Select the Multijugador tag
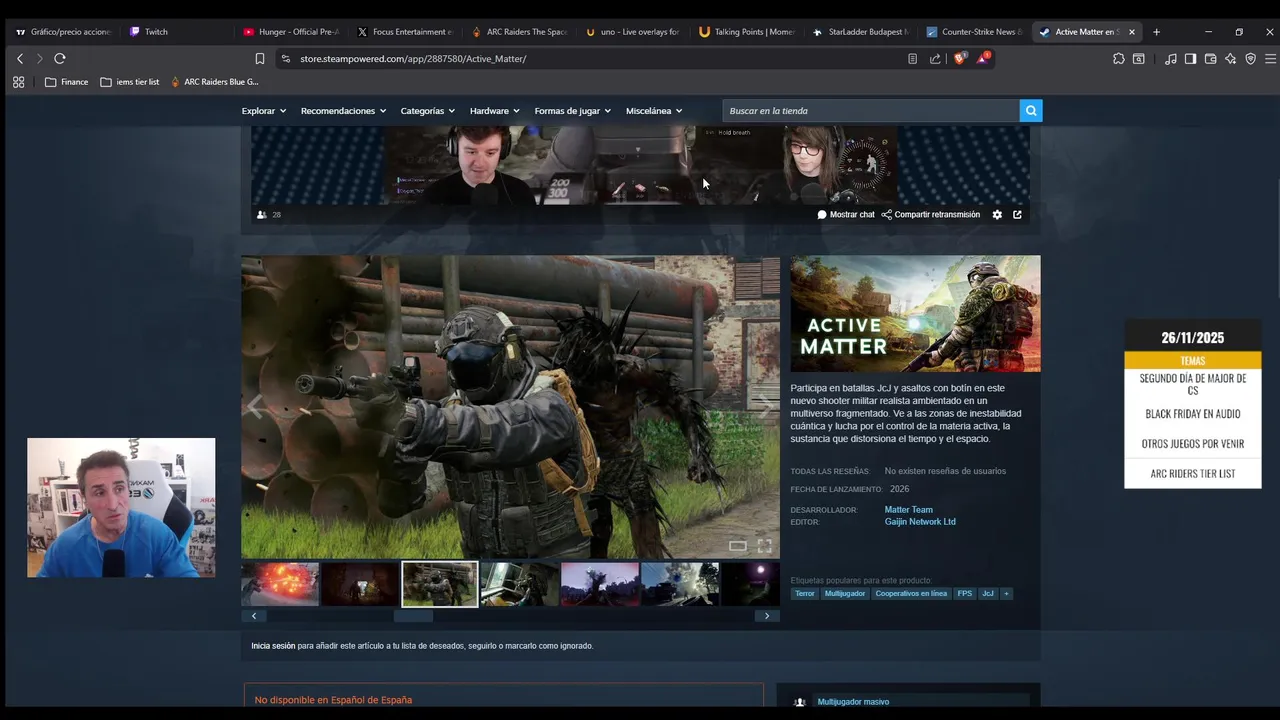 tap(845, 594)
